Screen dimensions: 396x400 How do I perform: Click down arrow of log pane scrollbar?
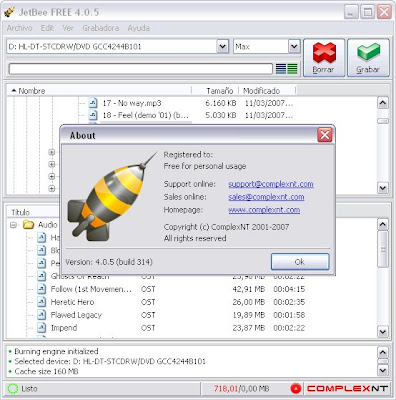(383, 370)
